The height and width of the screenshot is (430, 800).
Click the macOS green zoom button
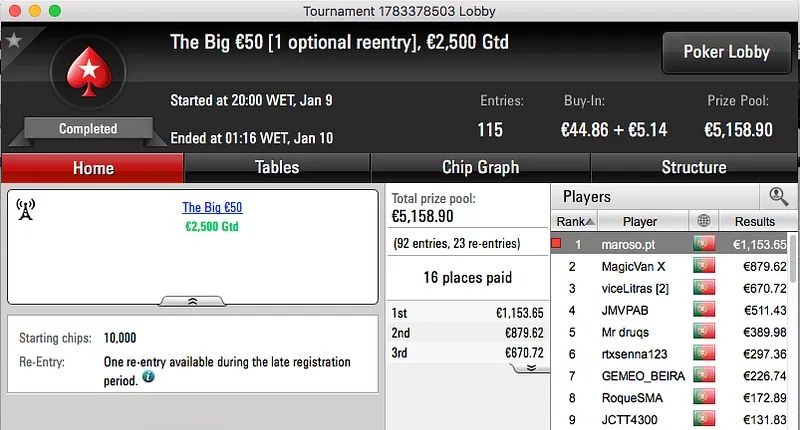pyautogui.click(x=54, y=10)
